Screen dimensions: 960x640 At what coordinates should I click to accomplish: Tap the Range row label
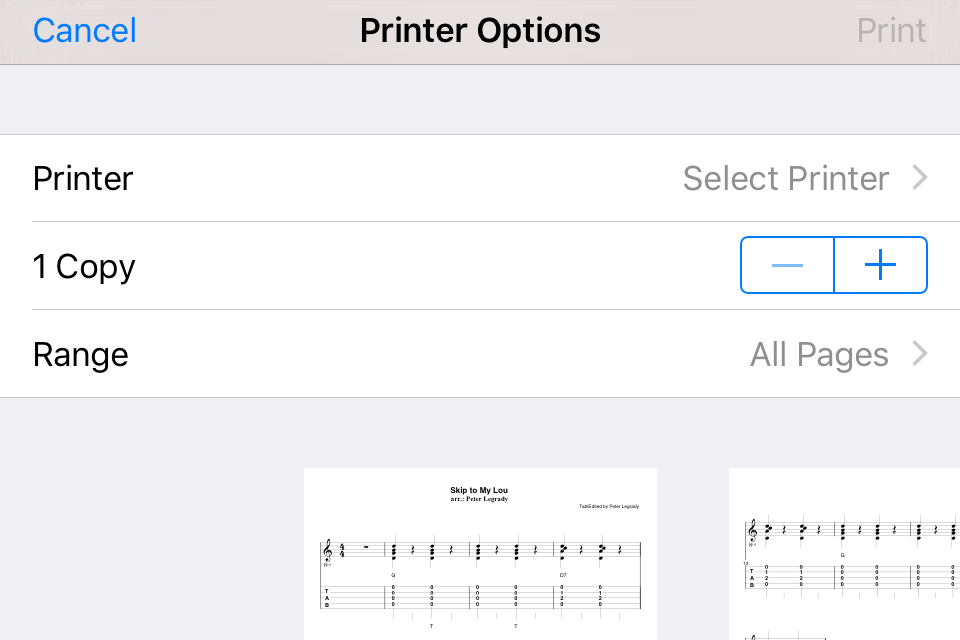[x=81, y=354]
